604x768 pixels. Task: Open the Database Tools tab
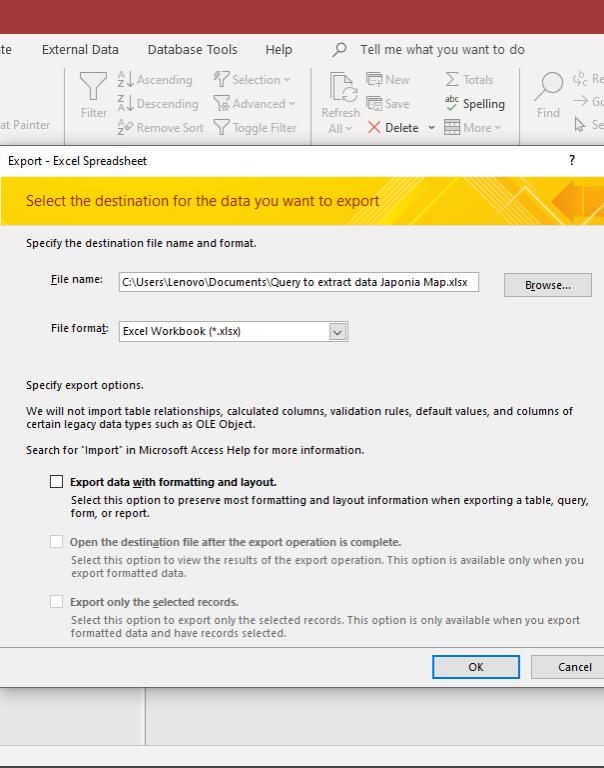(193, 49)
